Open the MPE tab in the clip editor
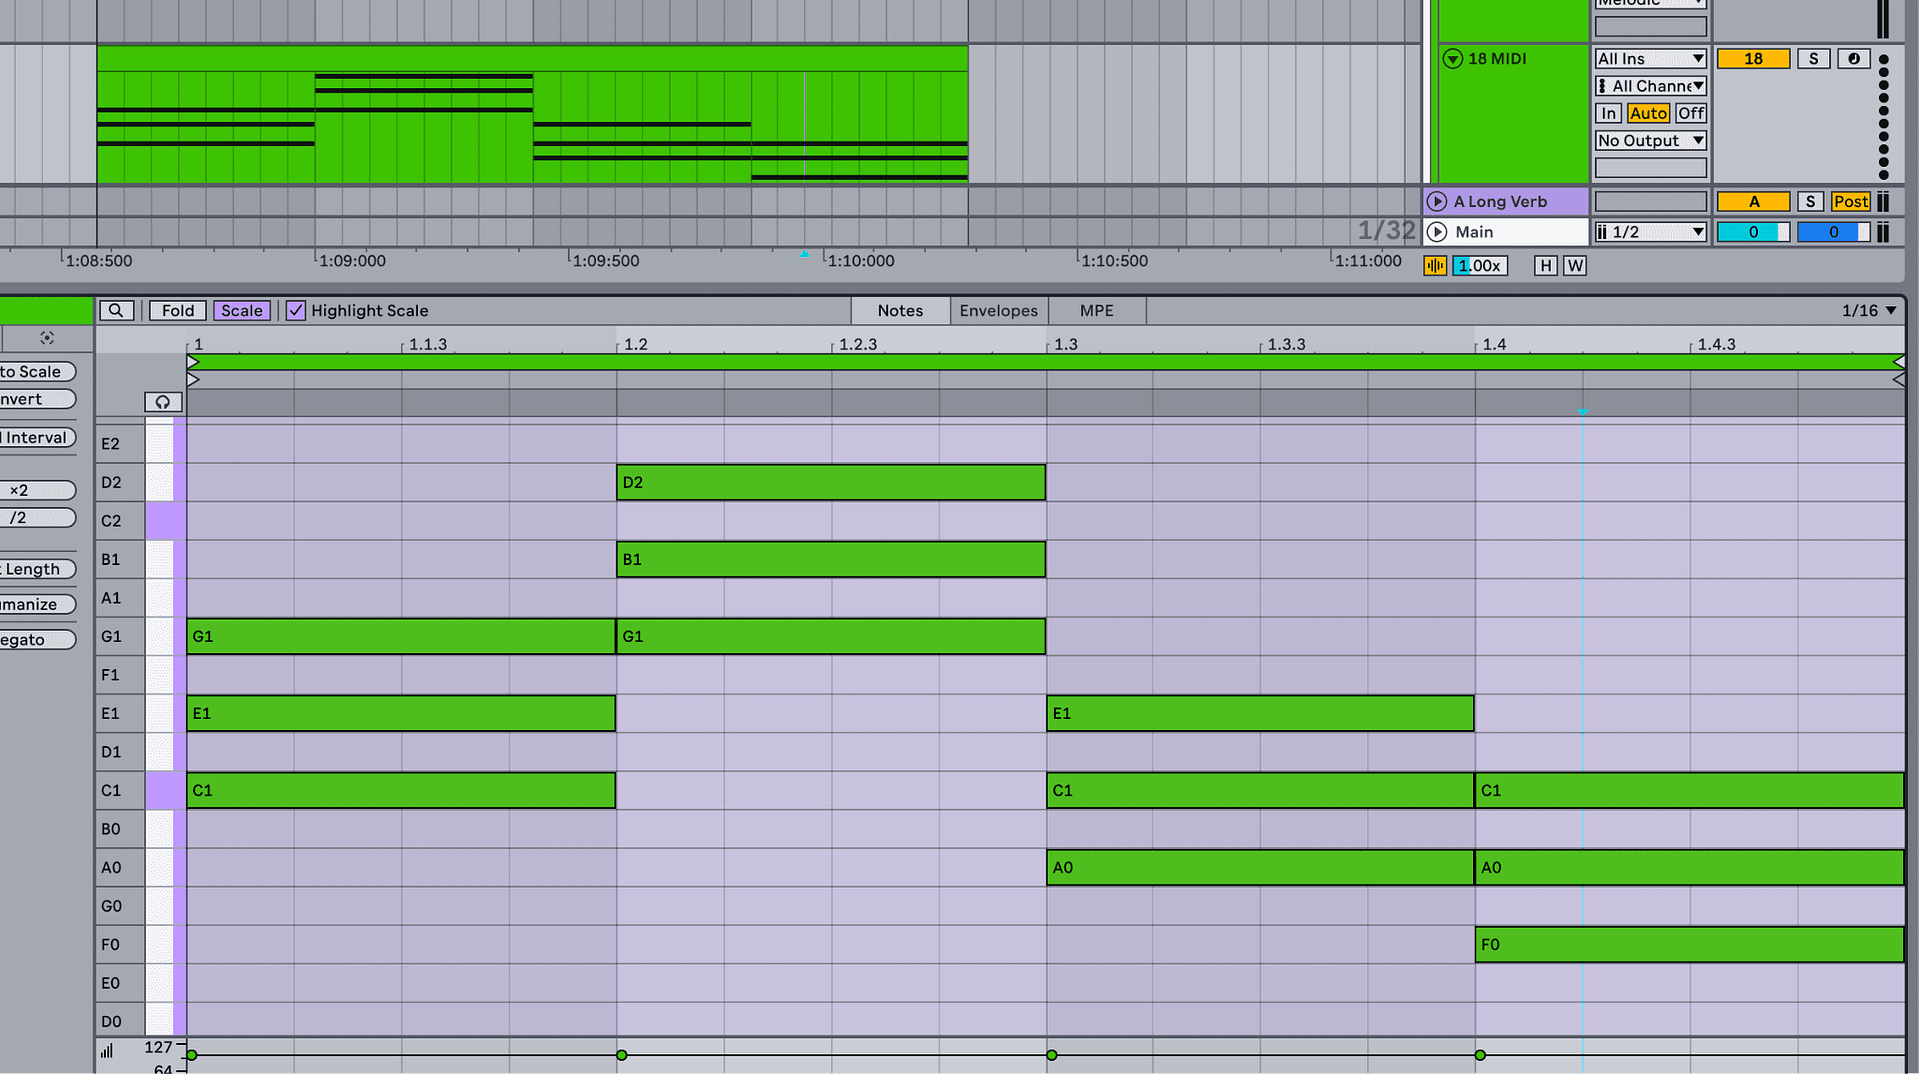The width and height of the screenshot is (1919, 1074). click(1096, 310)
